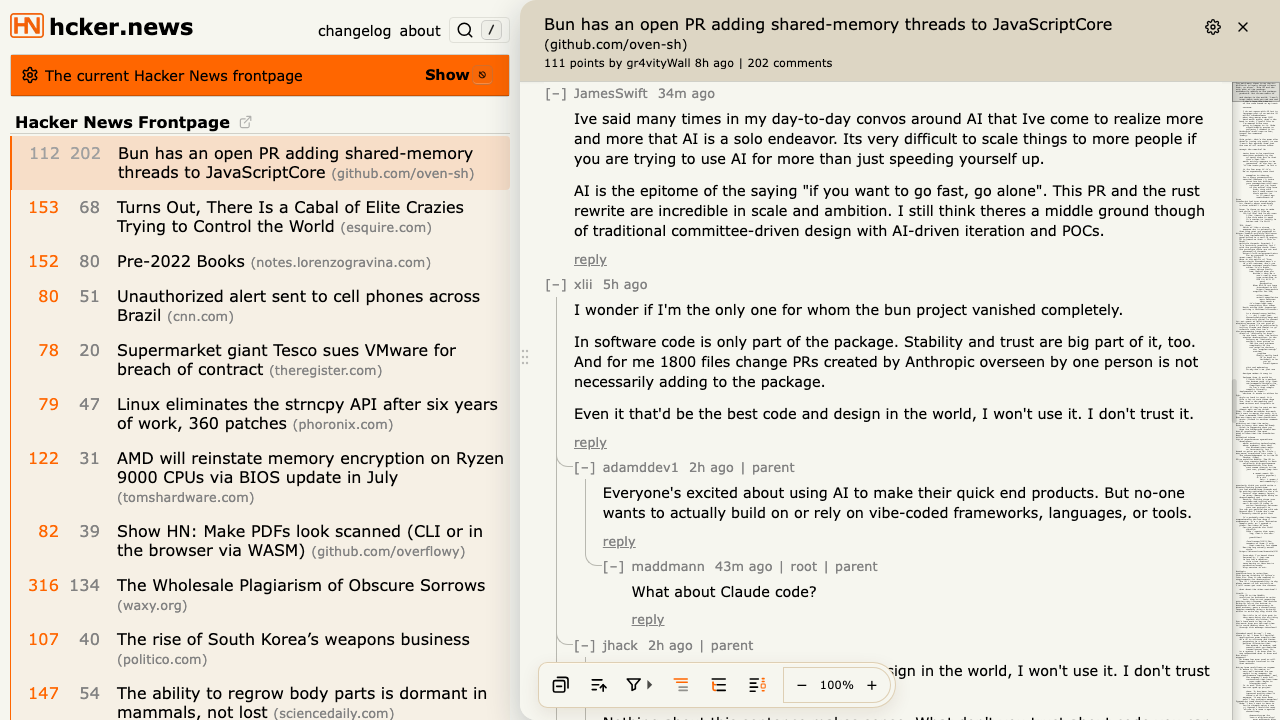
Task: Click the comments minimap overview on right edge
Action: (1256, 400)
